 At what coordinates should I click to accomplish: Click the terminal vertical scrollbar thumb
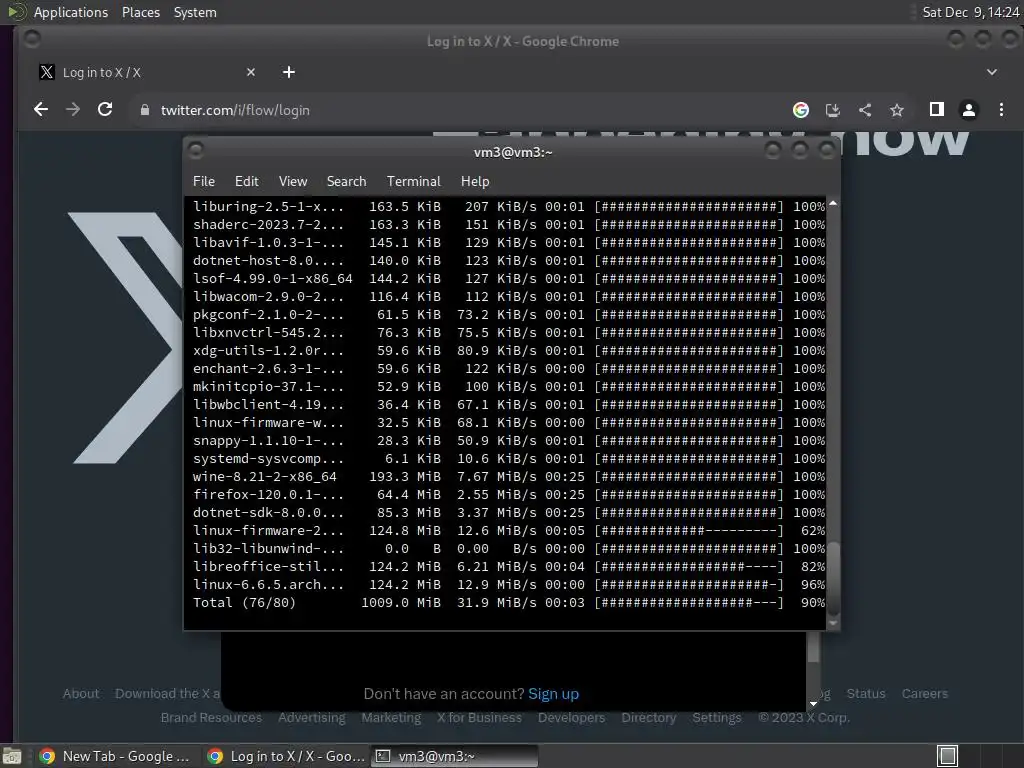click(x=833, y=578)
